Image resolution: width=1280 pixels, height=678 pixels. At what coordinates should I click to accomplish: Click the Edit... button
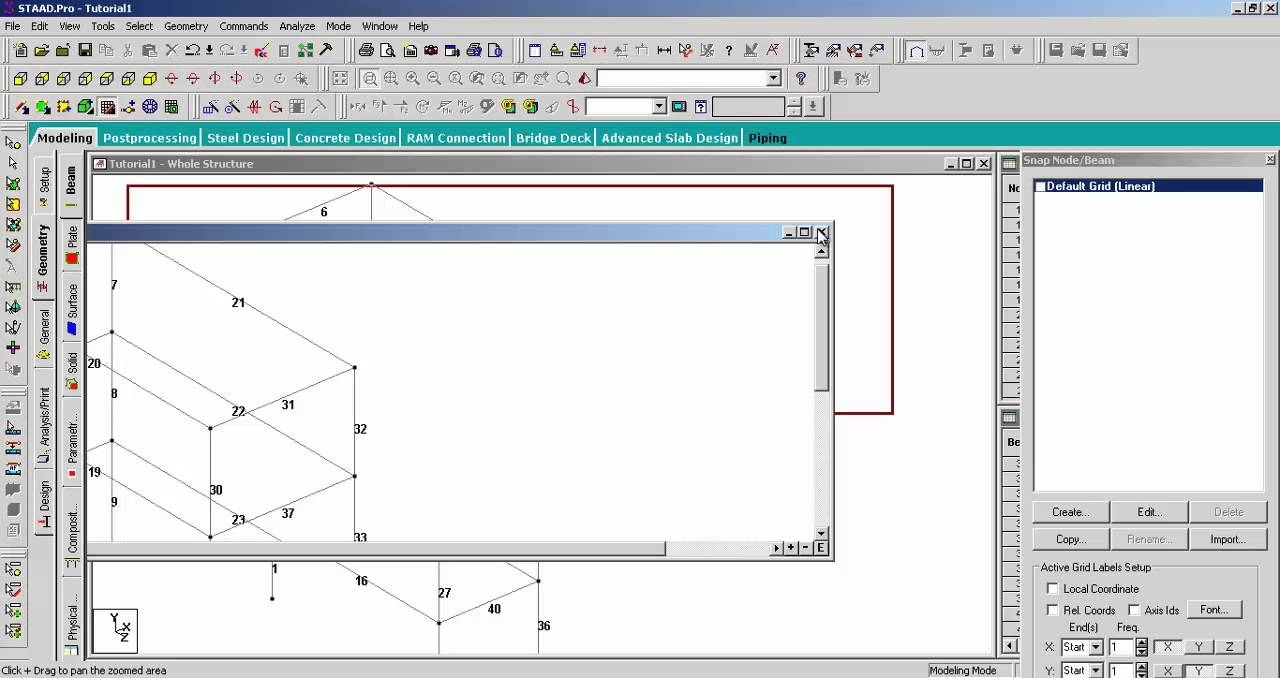pyautogui.click(x=1149, y=512)
